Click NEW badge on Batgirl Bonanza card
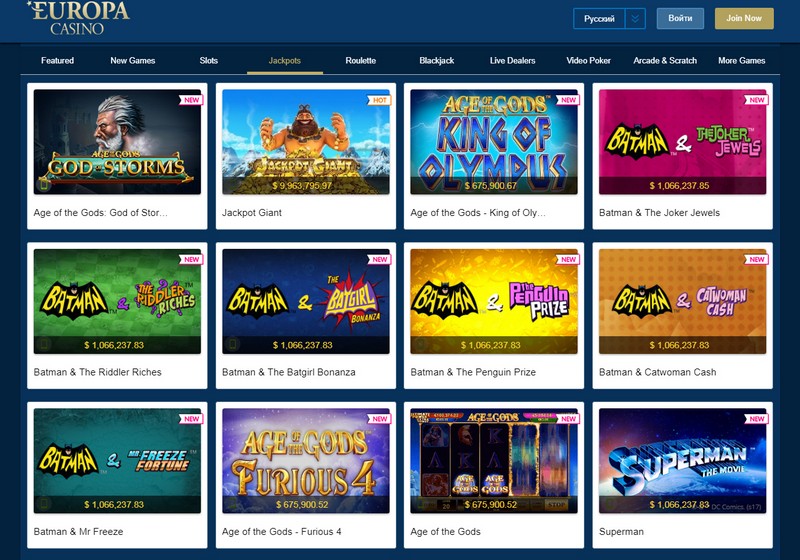This screenshot has width=800, height=560. pos(379,260)
